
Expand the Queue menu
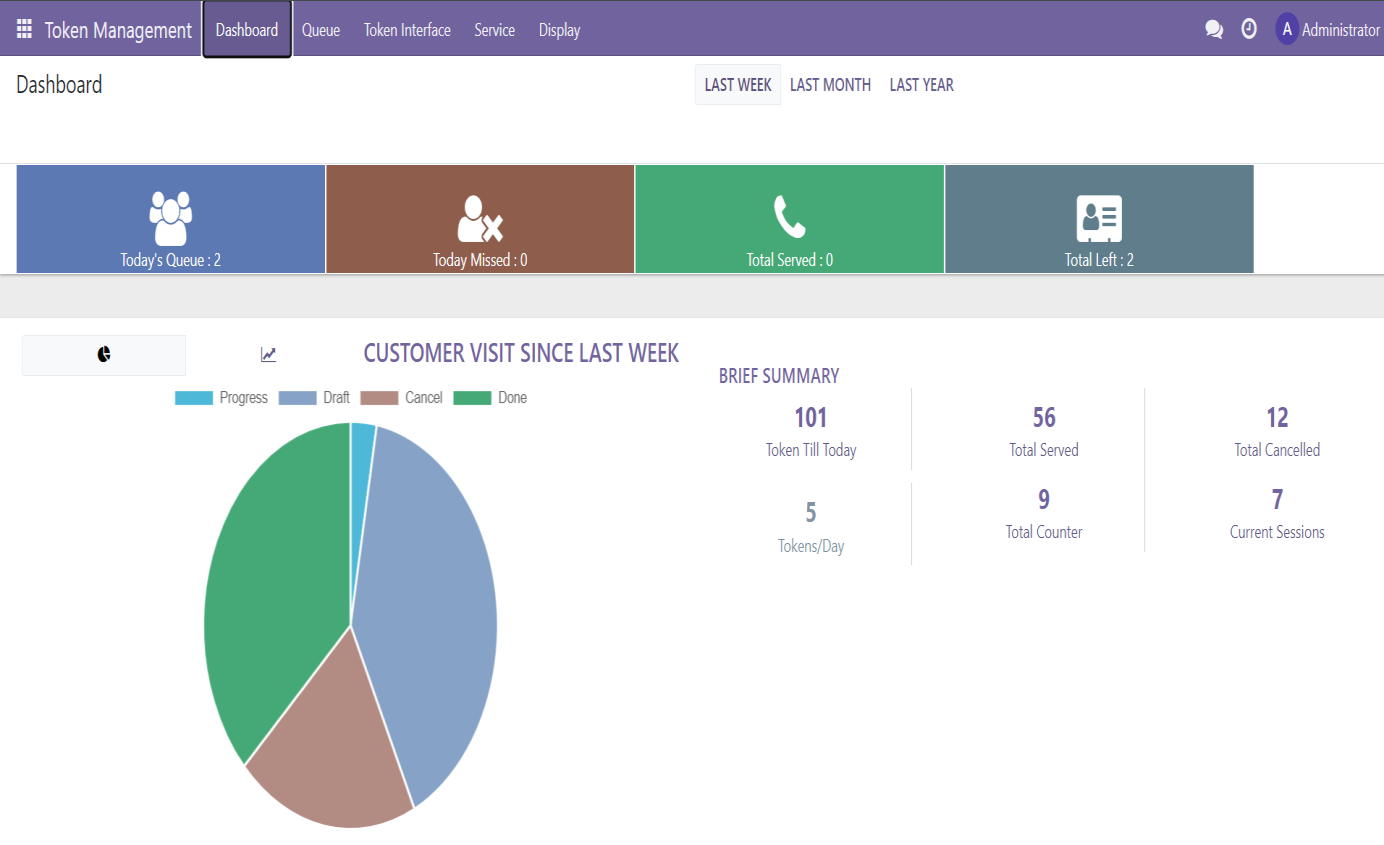pos(321,30)
